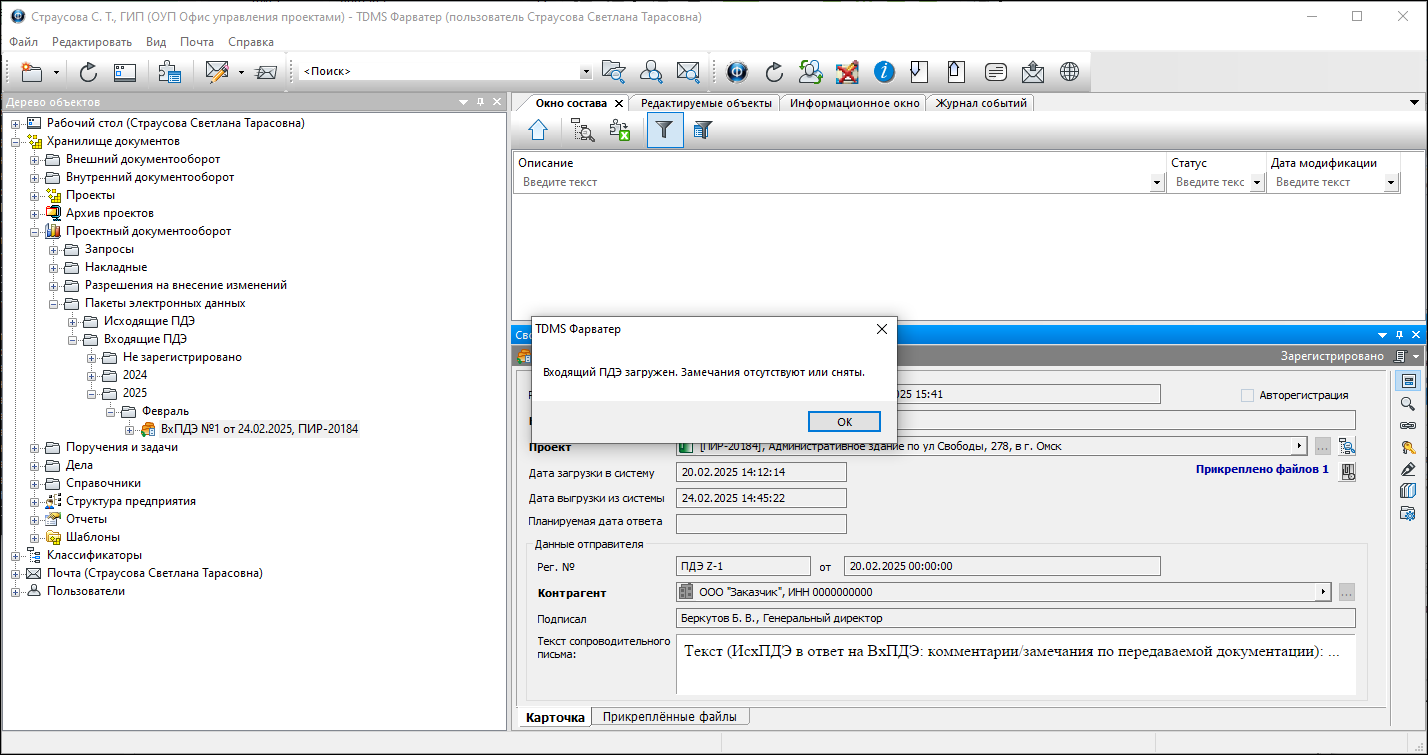Expand the Внешний документооборот tree node

35,159
